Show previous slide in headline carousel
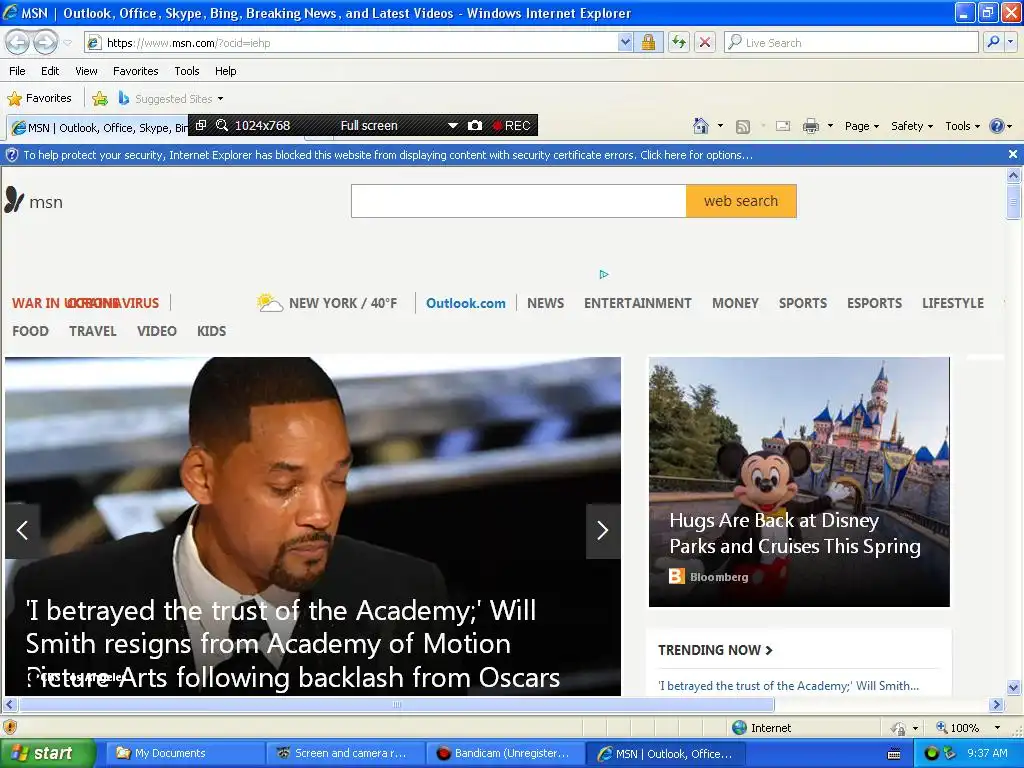 [x=22, y=530]
